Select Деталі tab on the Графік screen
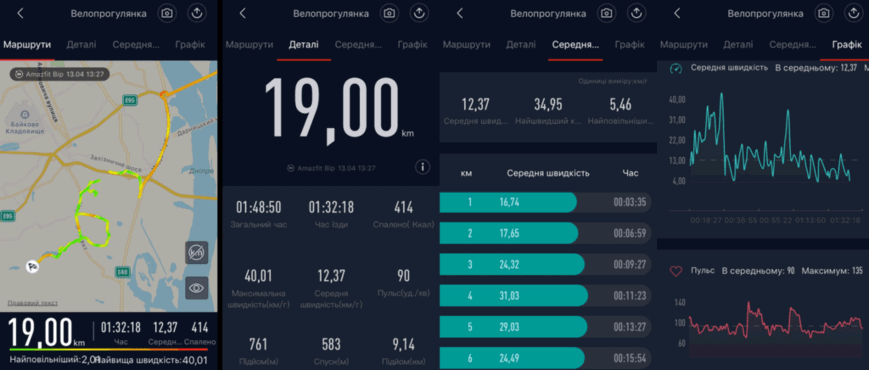 click(738, 45)
